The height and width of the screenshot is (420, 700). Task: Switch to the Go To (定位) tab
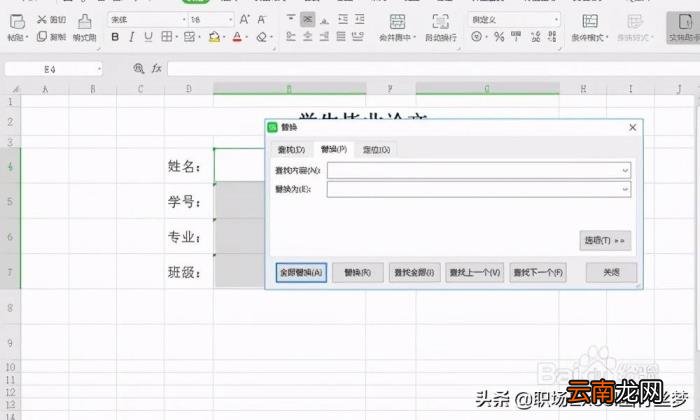click(376, 150)
